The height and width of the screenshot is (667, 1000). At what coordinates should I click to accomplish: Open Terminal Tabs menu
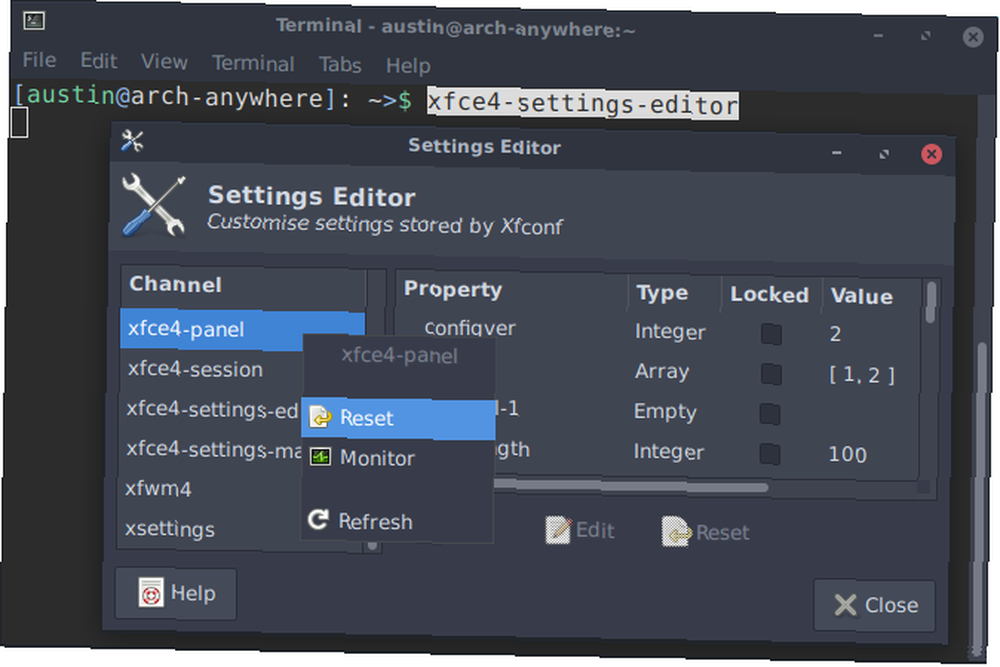tap(340, 64)
